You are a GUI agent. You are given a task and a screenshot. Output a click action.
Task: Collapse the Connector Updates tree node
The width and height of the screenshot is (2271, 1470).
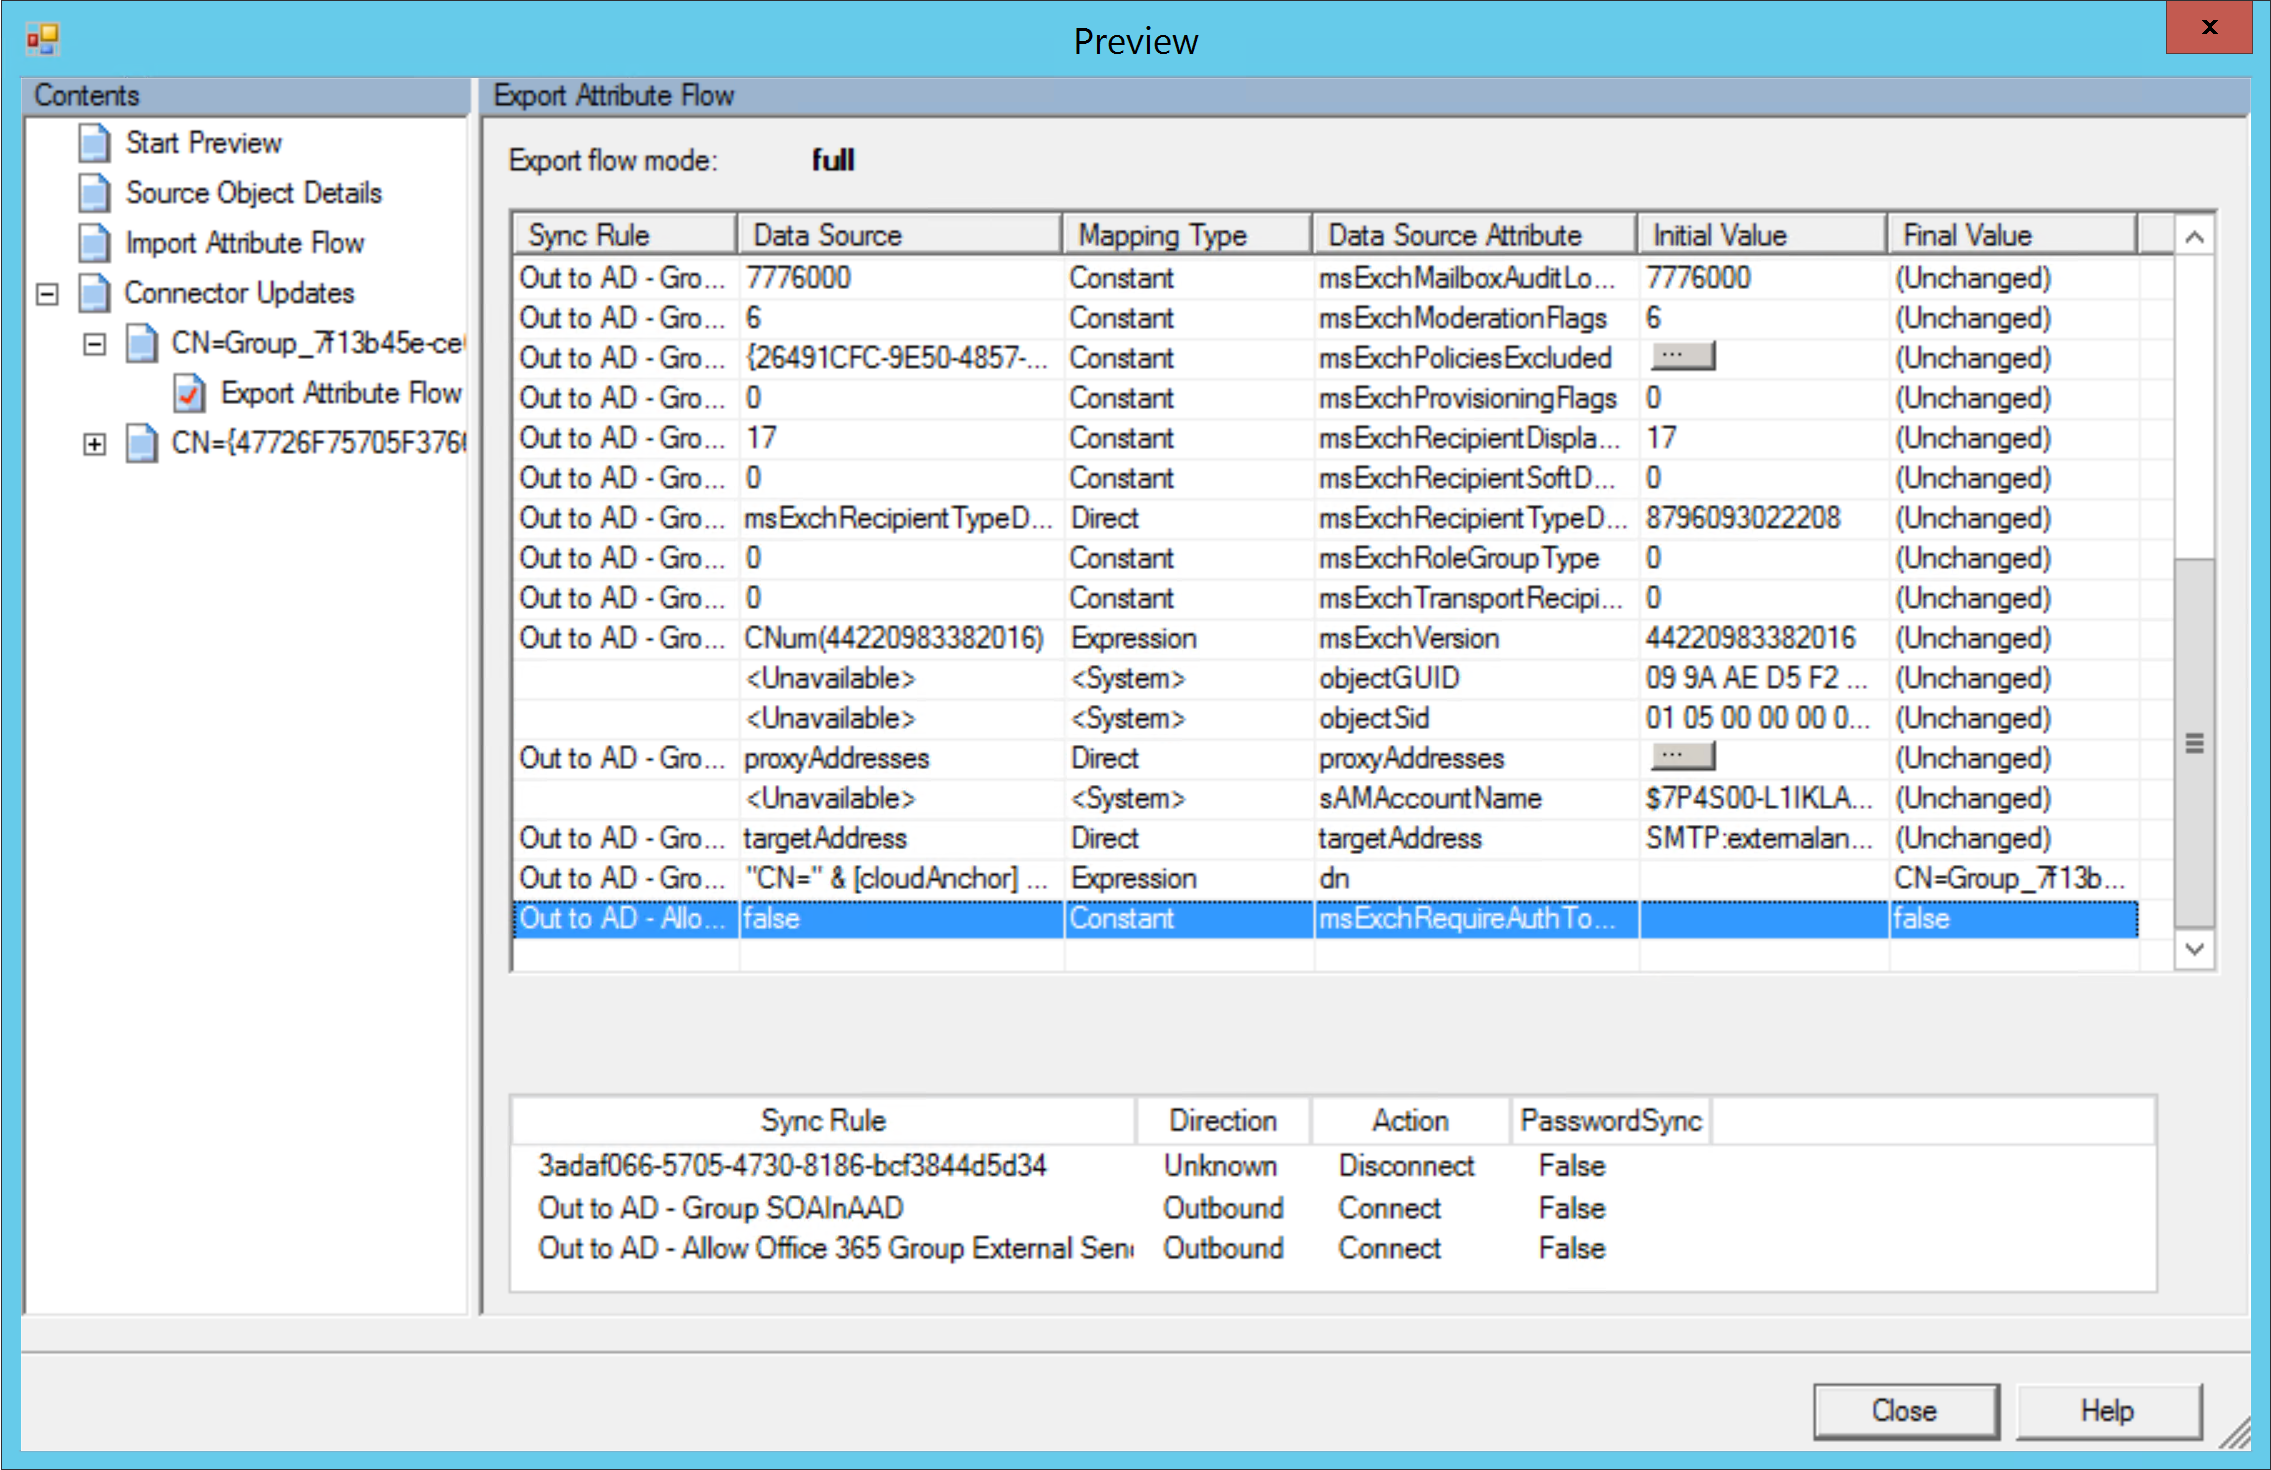[x=47, y=294]
